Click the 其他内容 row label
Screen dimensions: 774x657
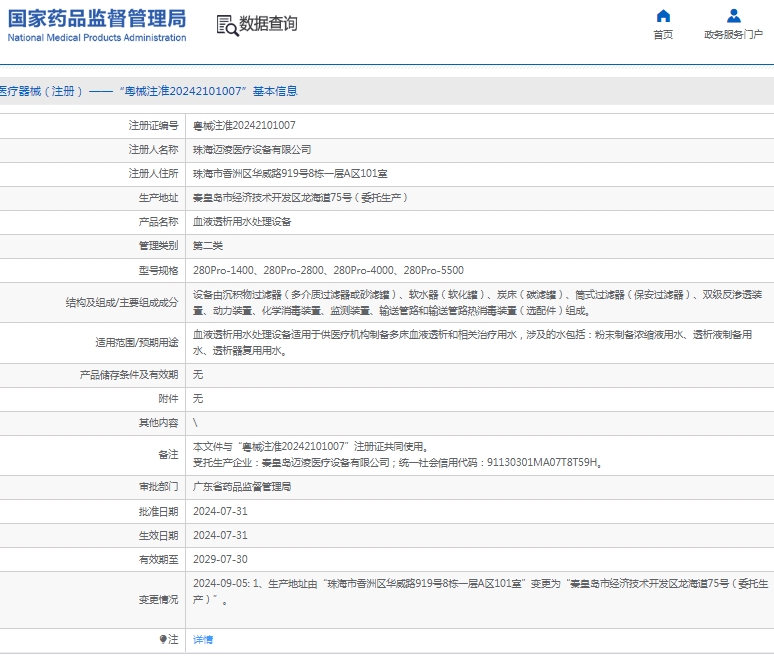pyautogui.click(x=158, y=423)
